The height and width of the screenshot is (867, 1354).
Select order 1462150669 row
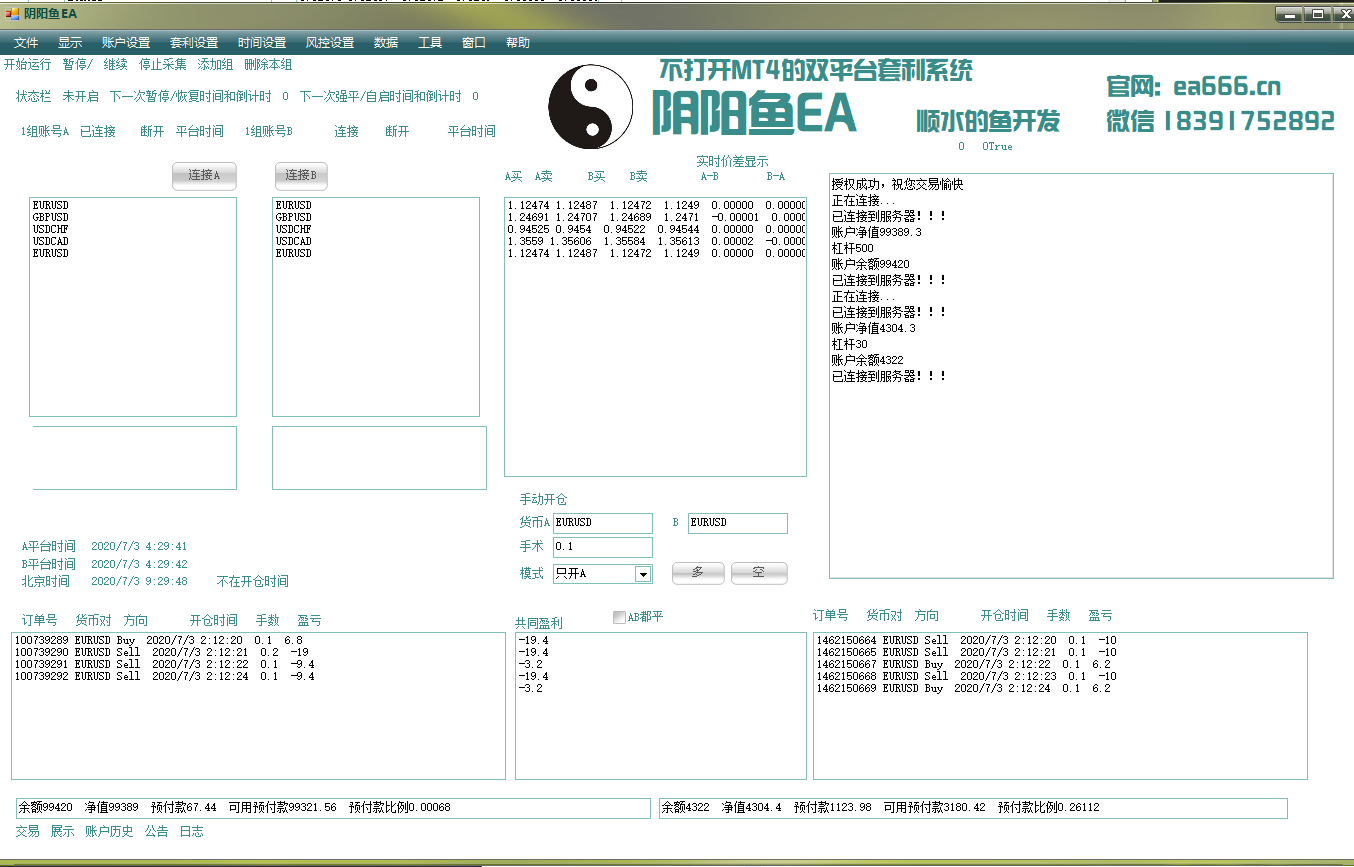click(1060, 688)
